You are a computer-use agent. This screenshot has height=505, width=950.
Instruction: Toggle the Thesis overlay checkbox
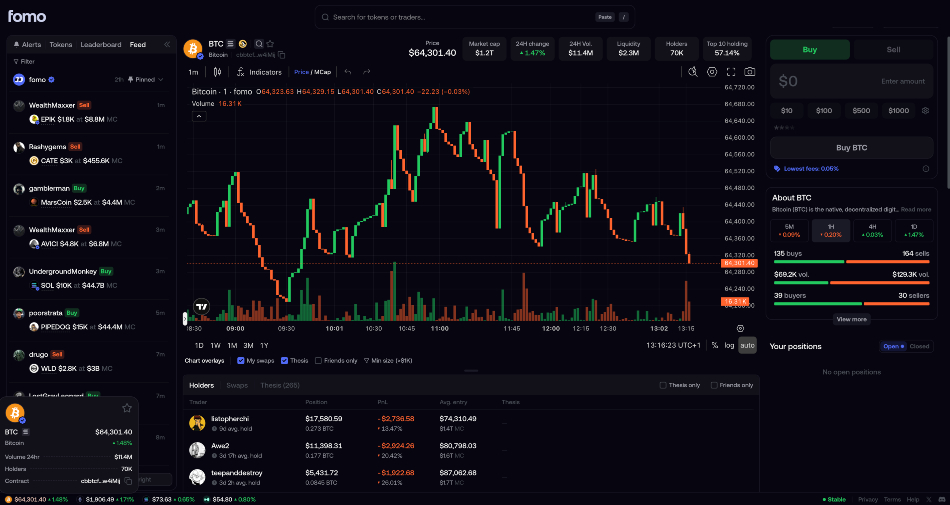(284, 361)
